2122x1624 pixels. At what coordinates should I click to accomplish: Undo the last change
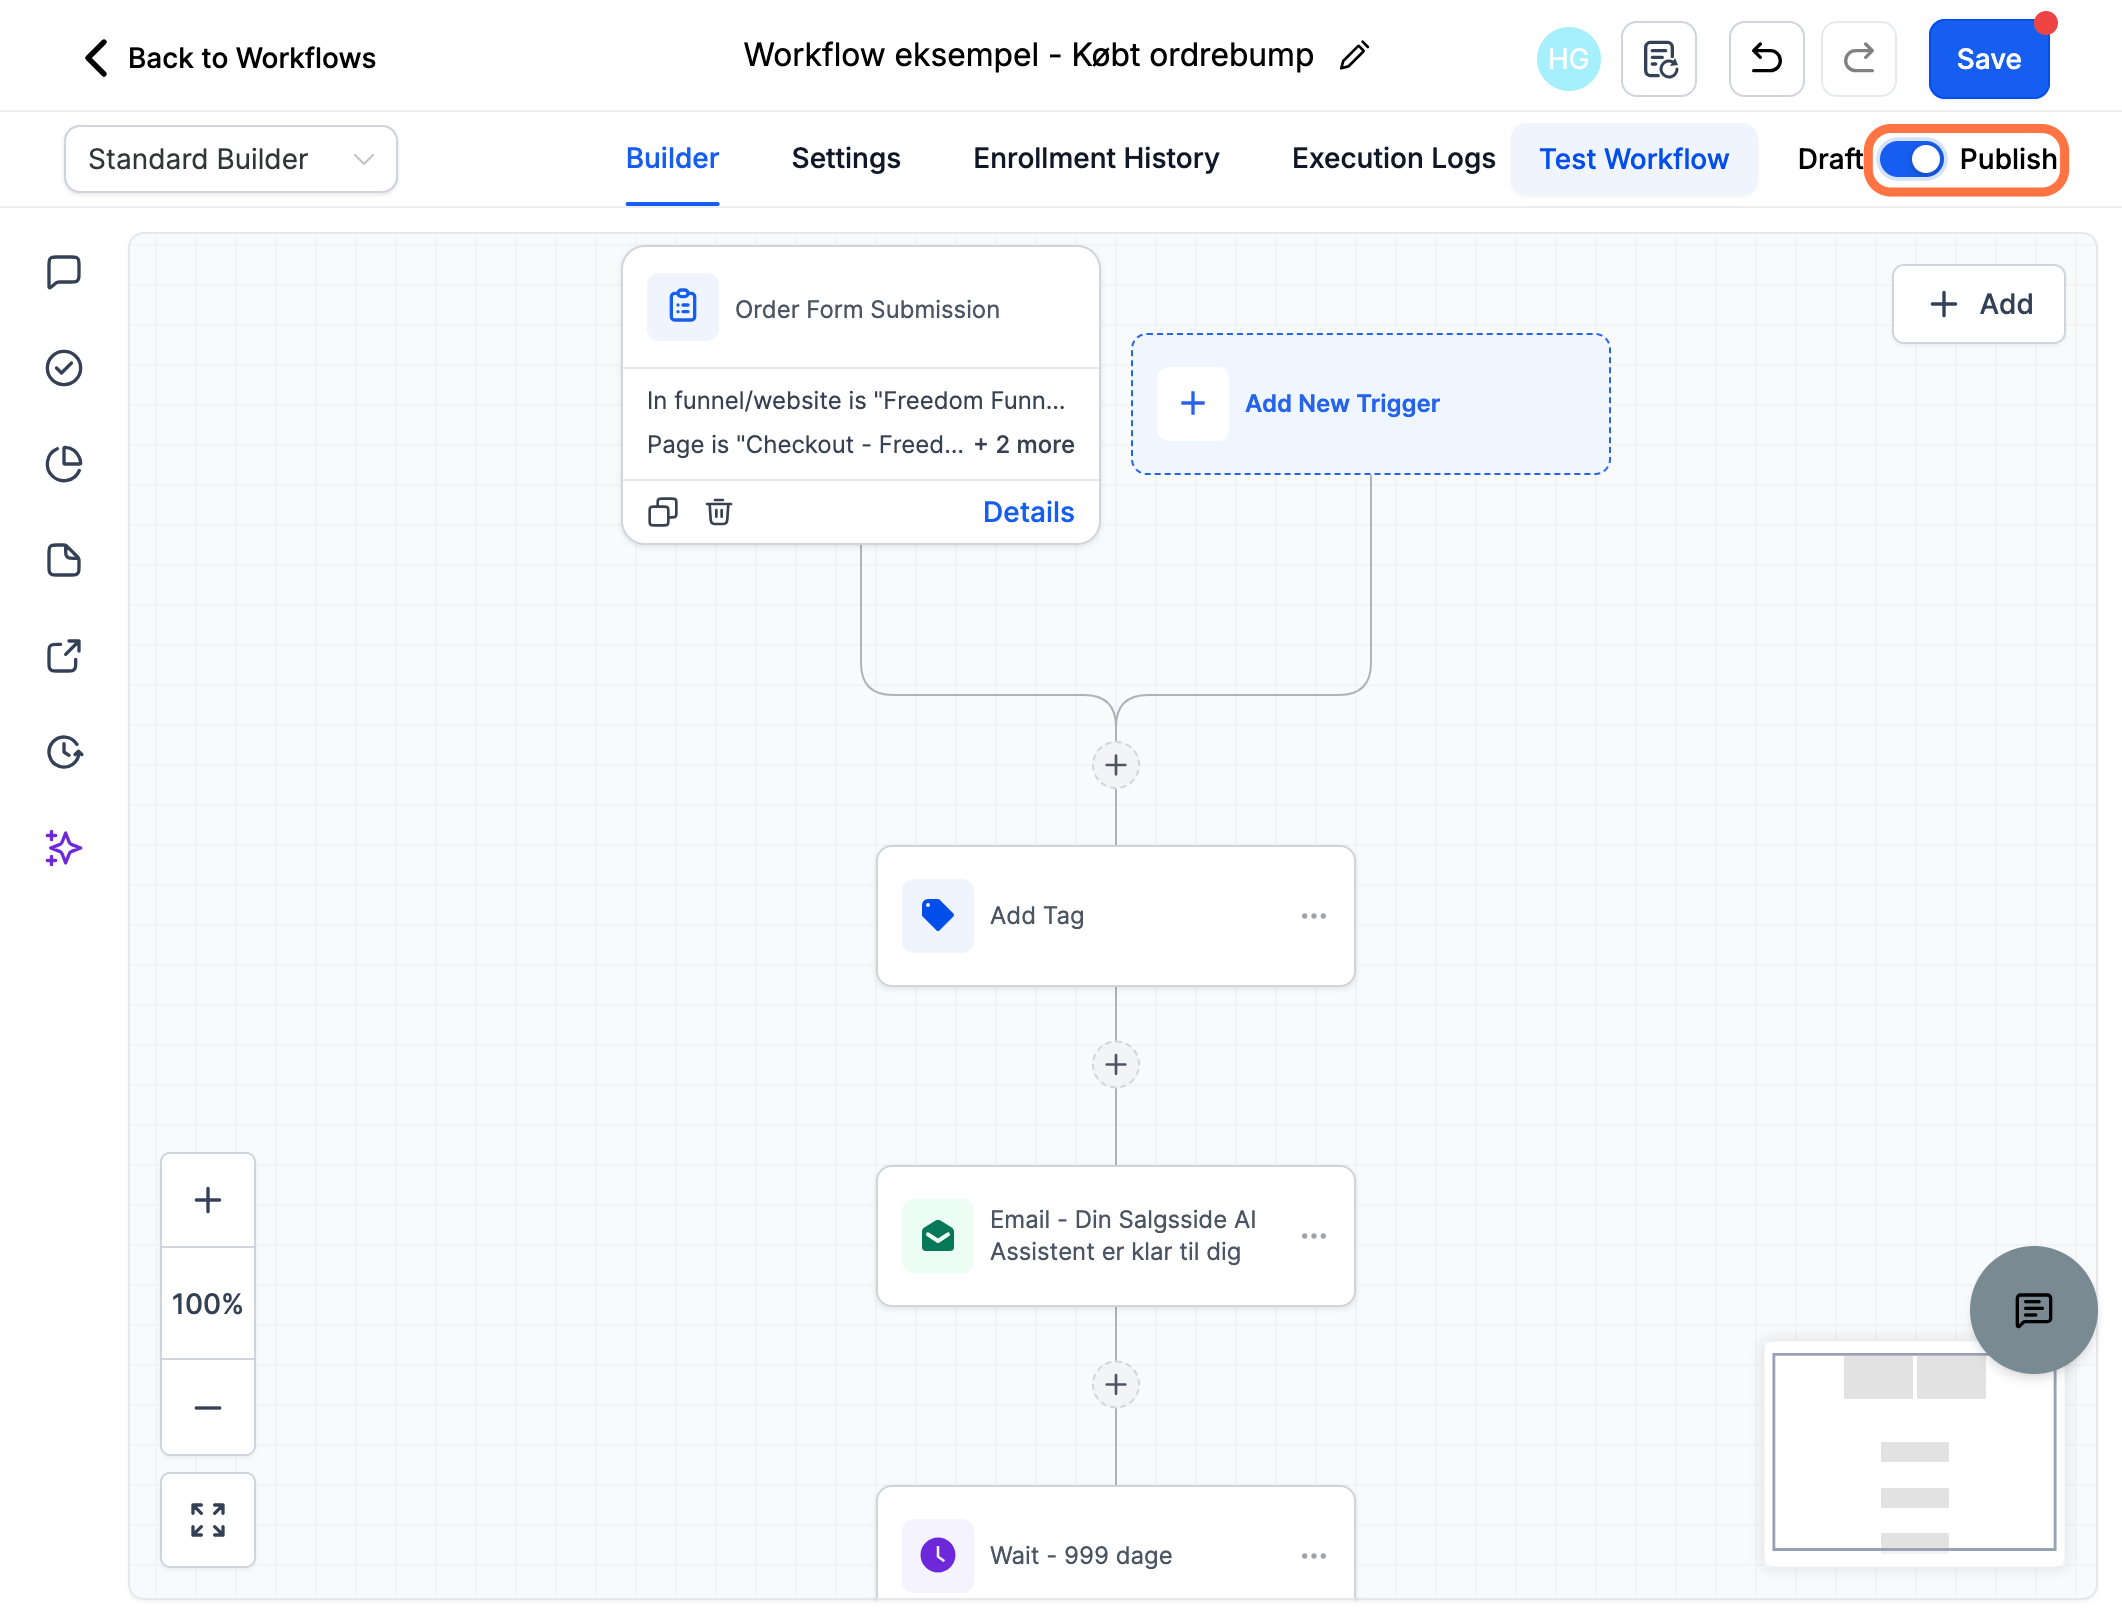point(1767,59)
